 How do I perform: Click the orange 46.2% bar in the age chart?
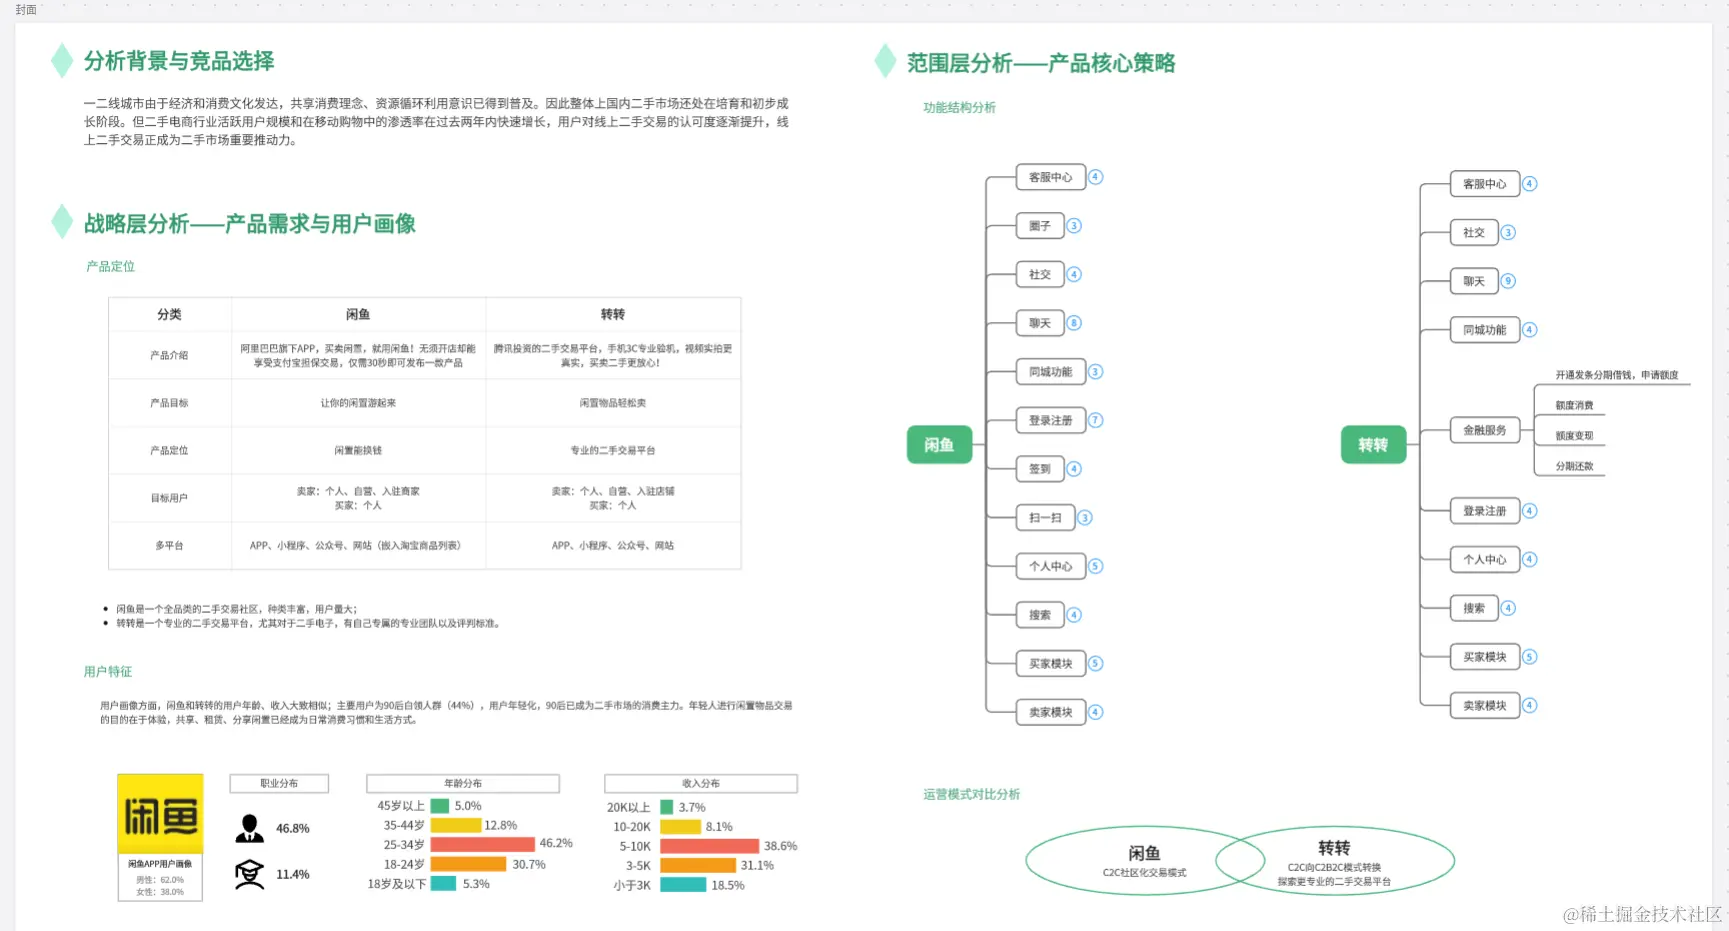pos(482,845)
